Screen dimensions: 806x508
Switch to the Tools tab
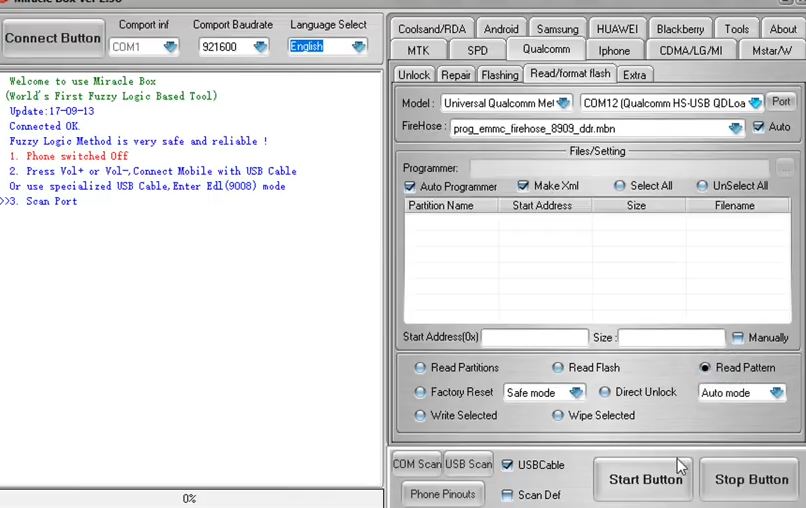[736, 29]
